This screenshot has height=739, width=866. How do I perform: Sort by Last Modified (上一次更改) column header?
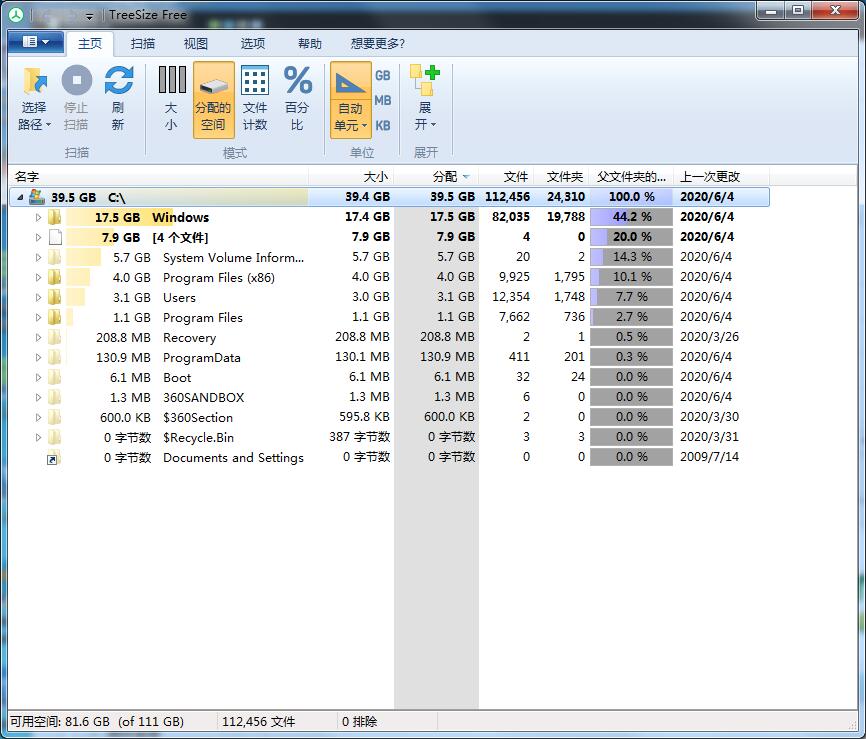(x=710, y=176)
